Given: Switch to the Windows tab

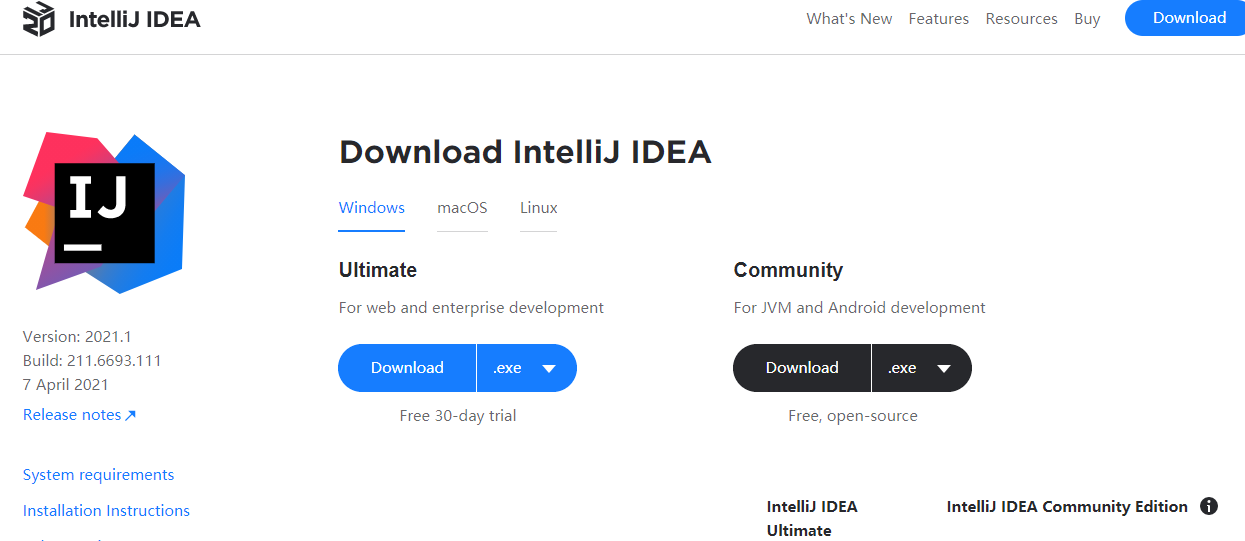Looking at the screenshot, I should pos(372,208).
